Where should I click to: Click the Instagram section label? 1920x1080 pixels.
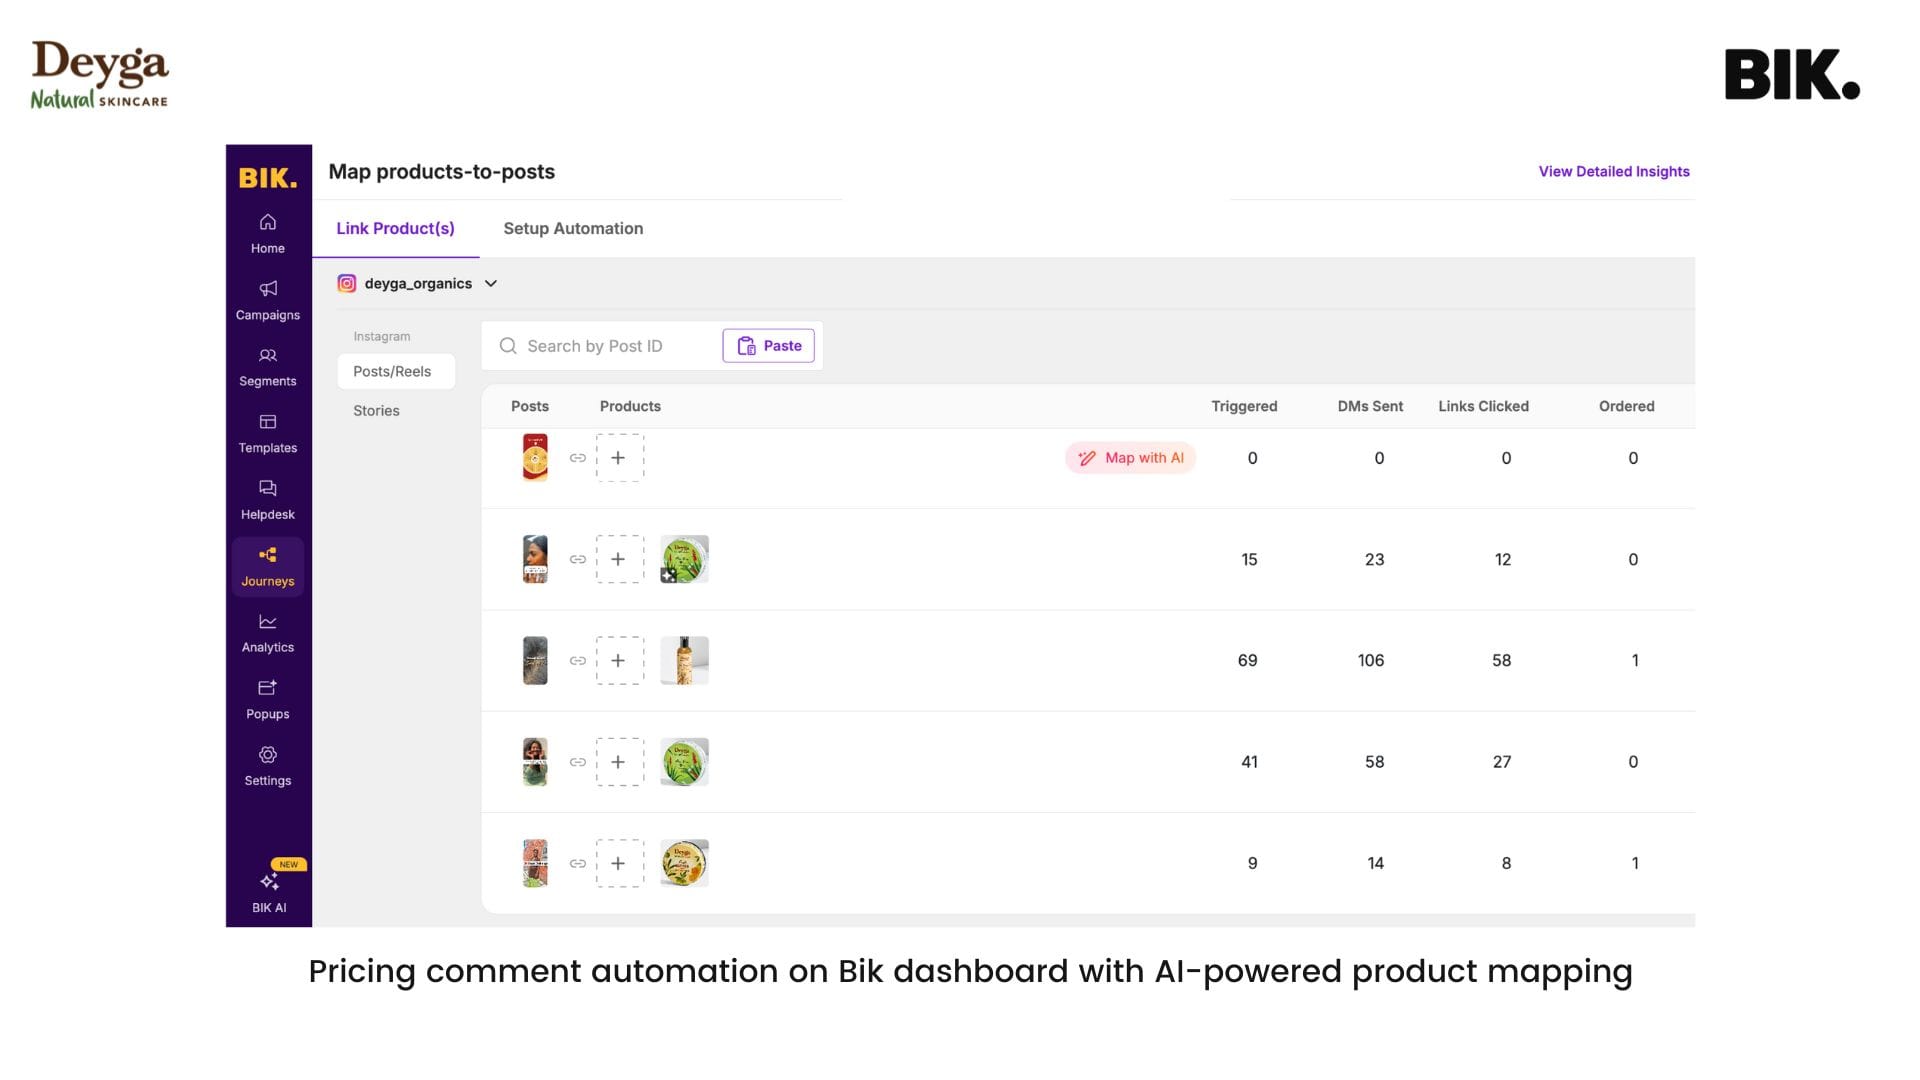coord(381,337)
